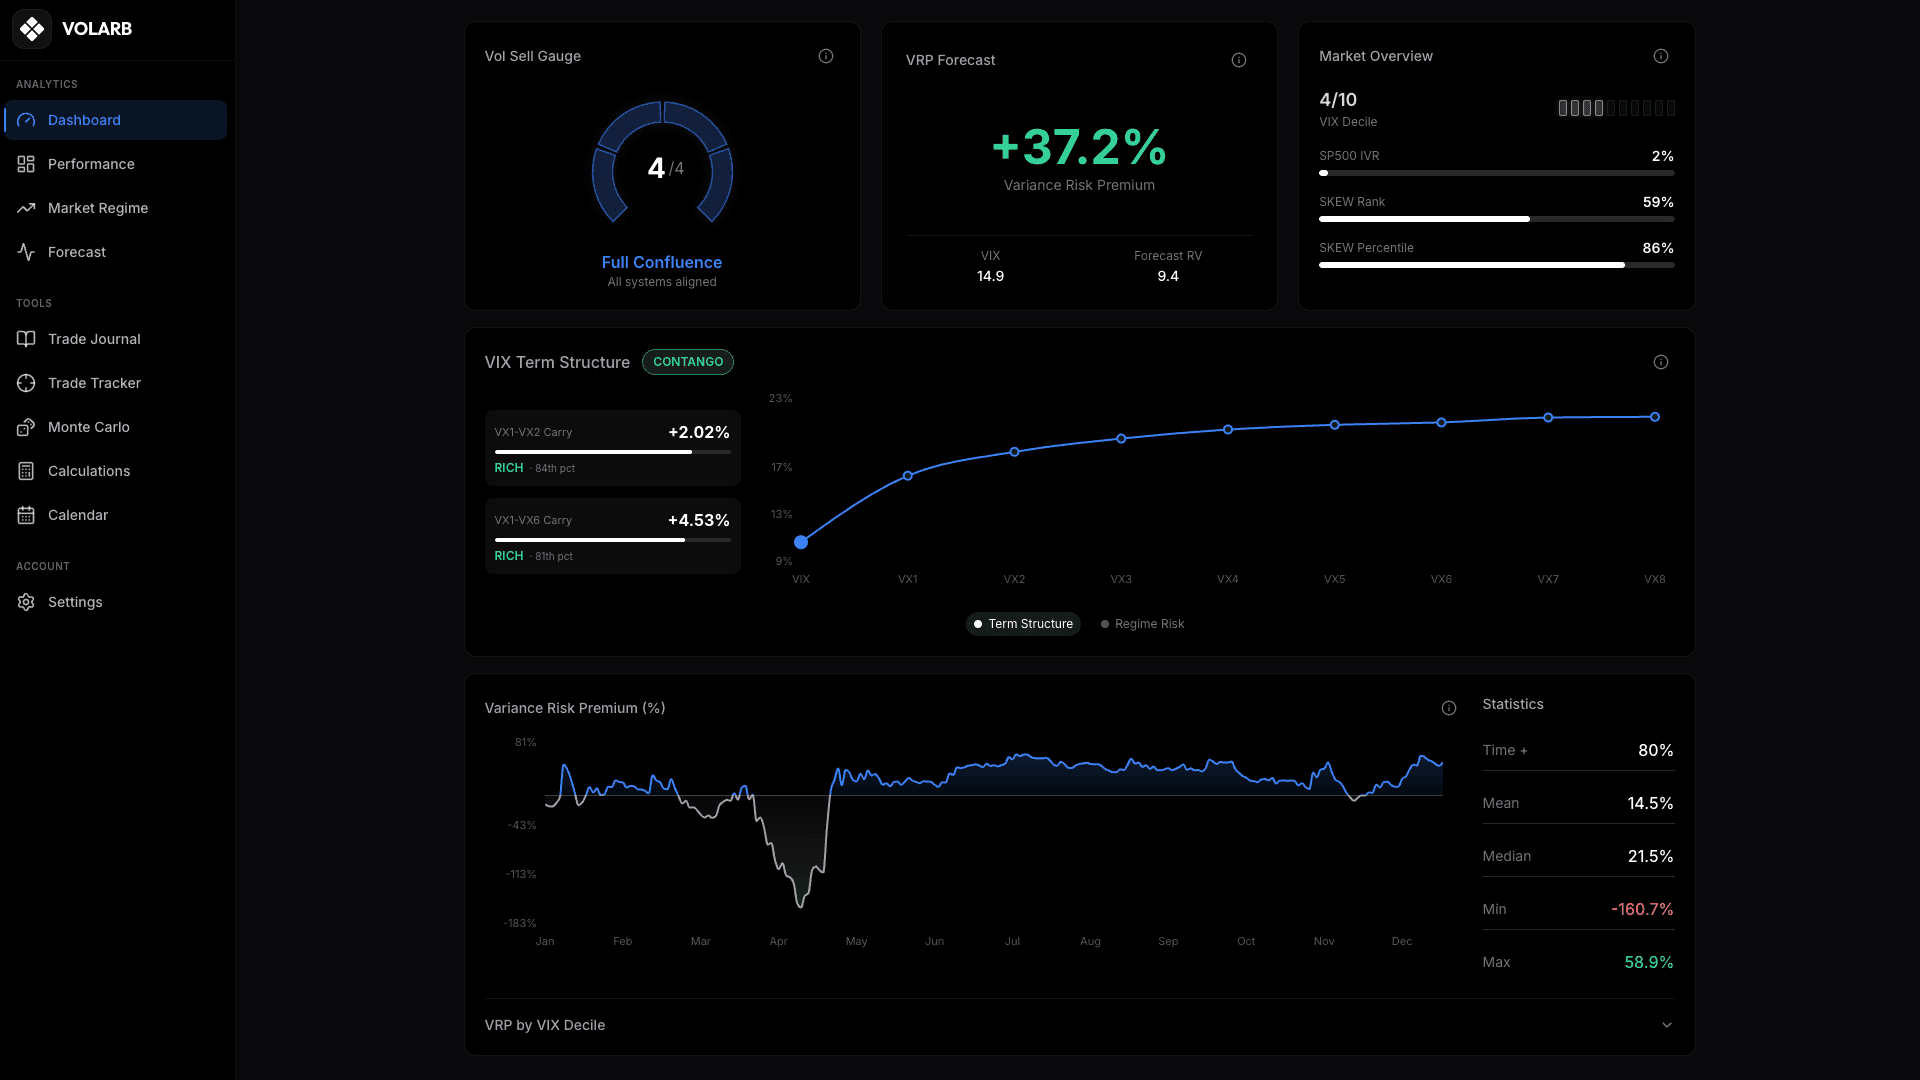The height and width of the screenshot is (1080, 1920).
Task: Click the Calculations calculator icon
Action: 26,471
